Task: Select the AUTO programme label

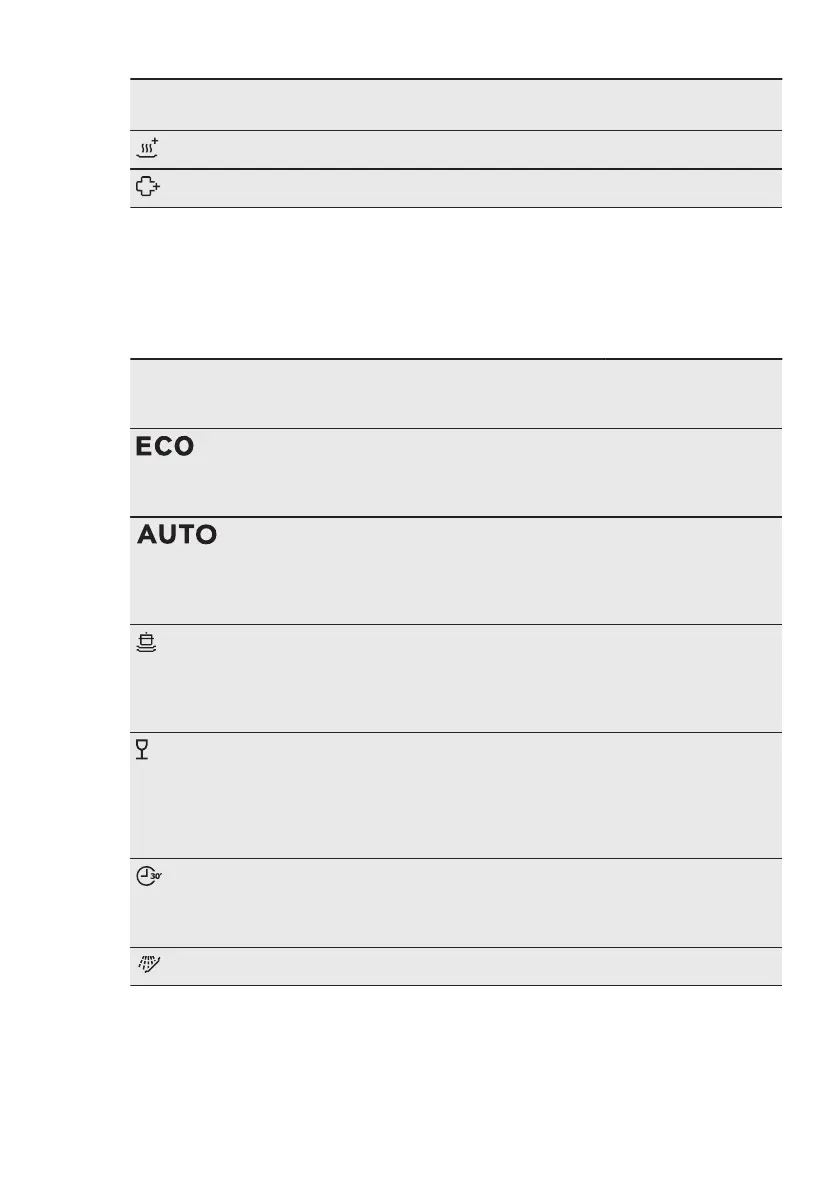Action: click(x=177, y=536)
